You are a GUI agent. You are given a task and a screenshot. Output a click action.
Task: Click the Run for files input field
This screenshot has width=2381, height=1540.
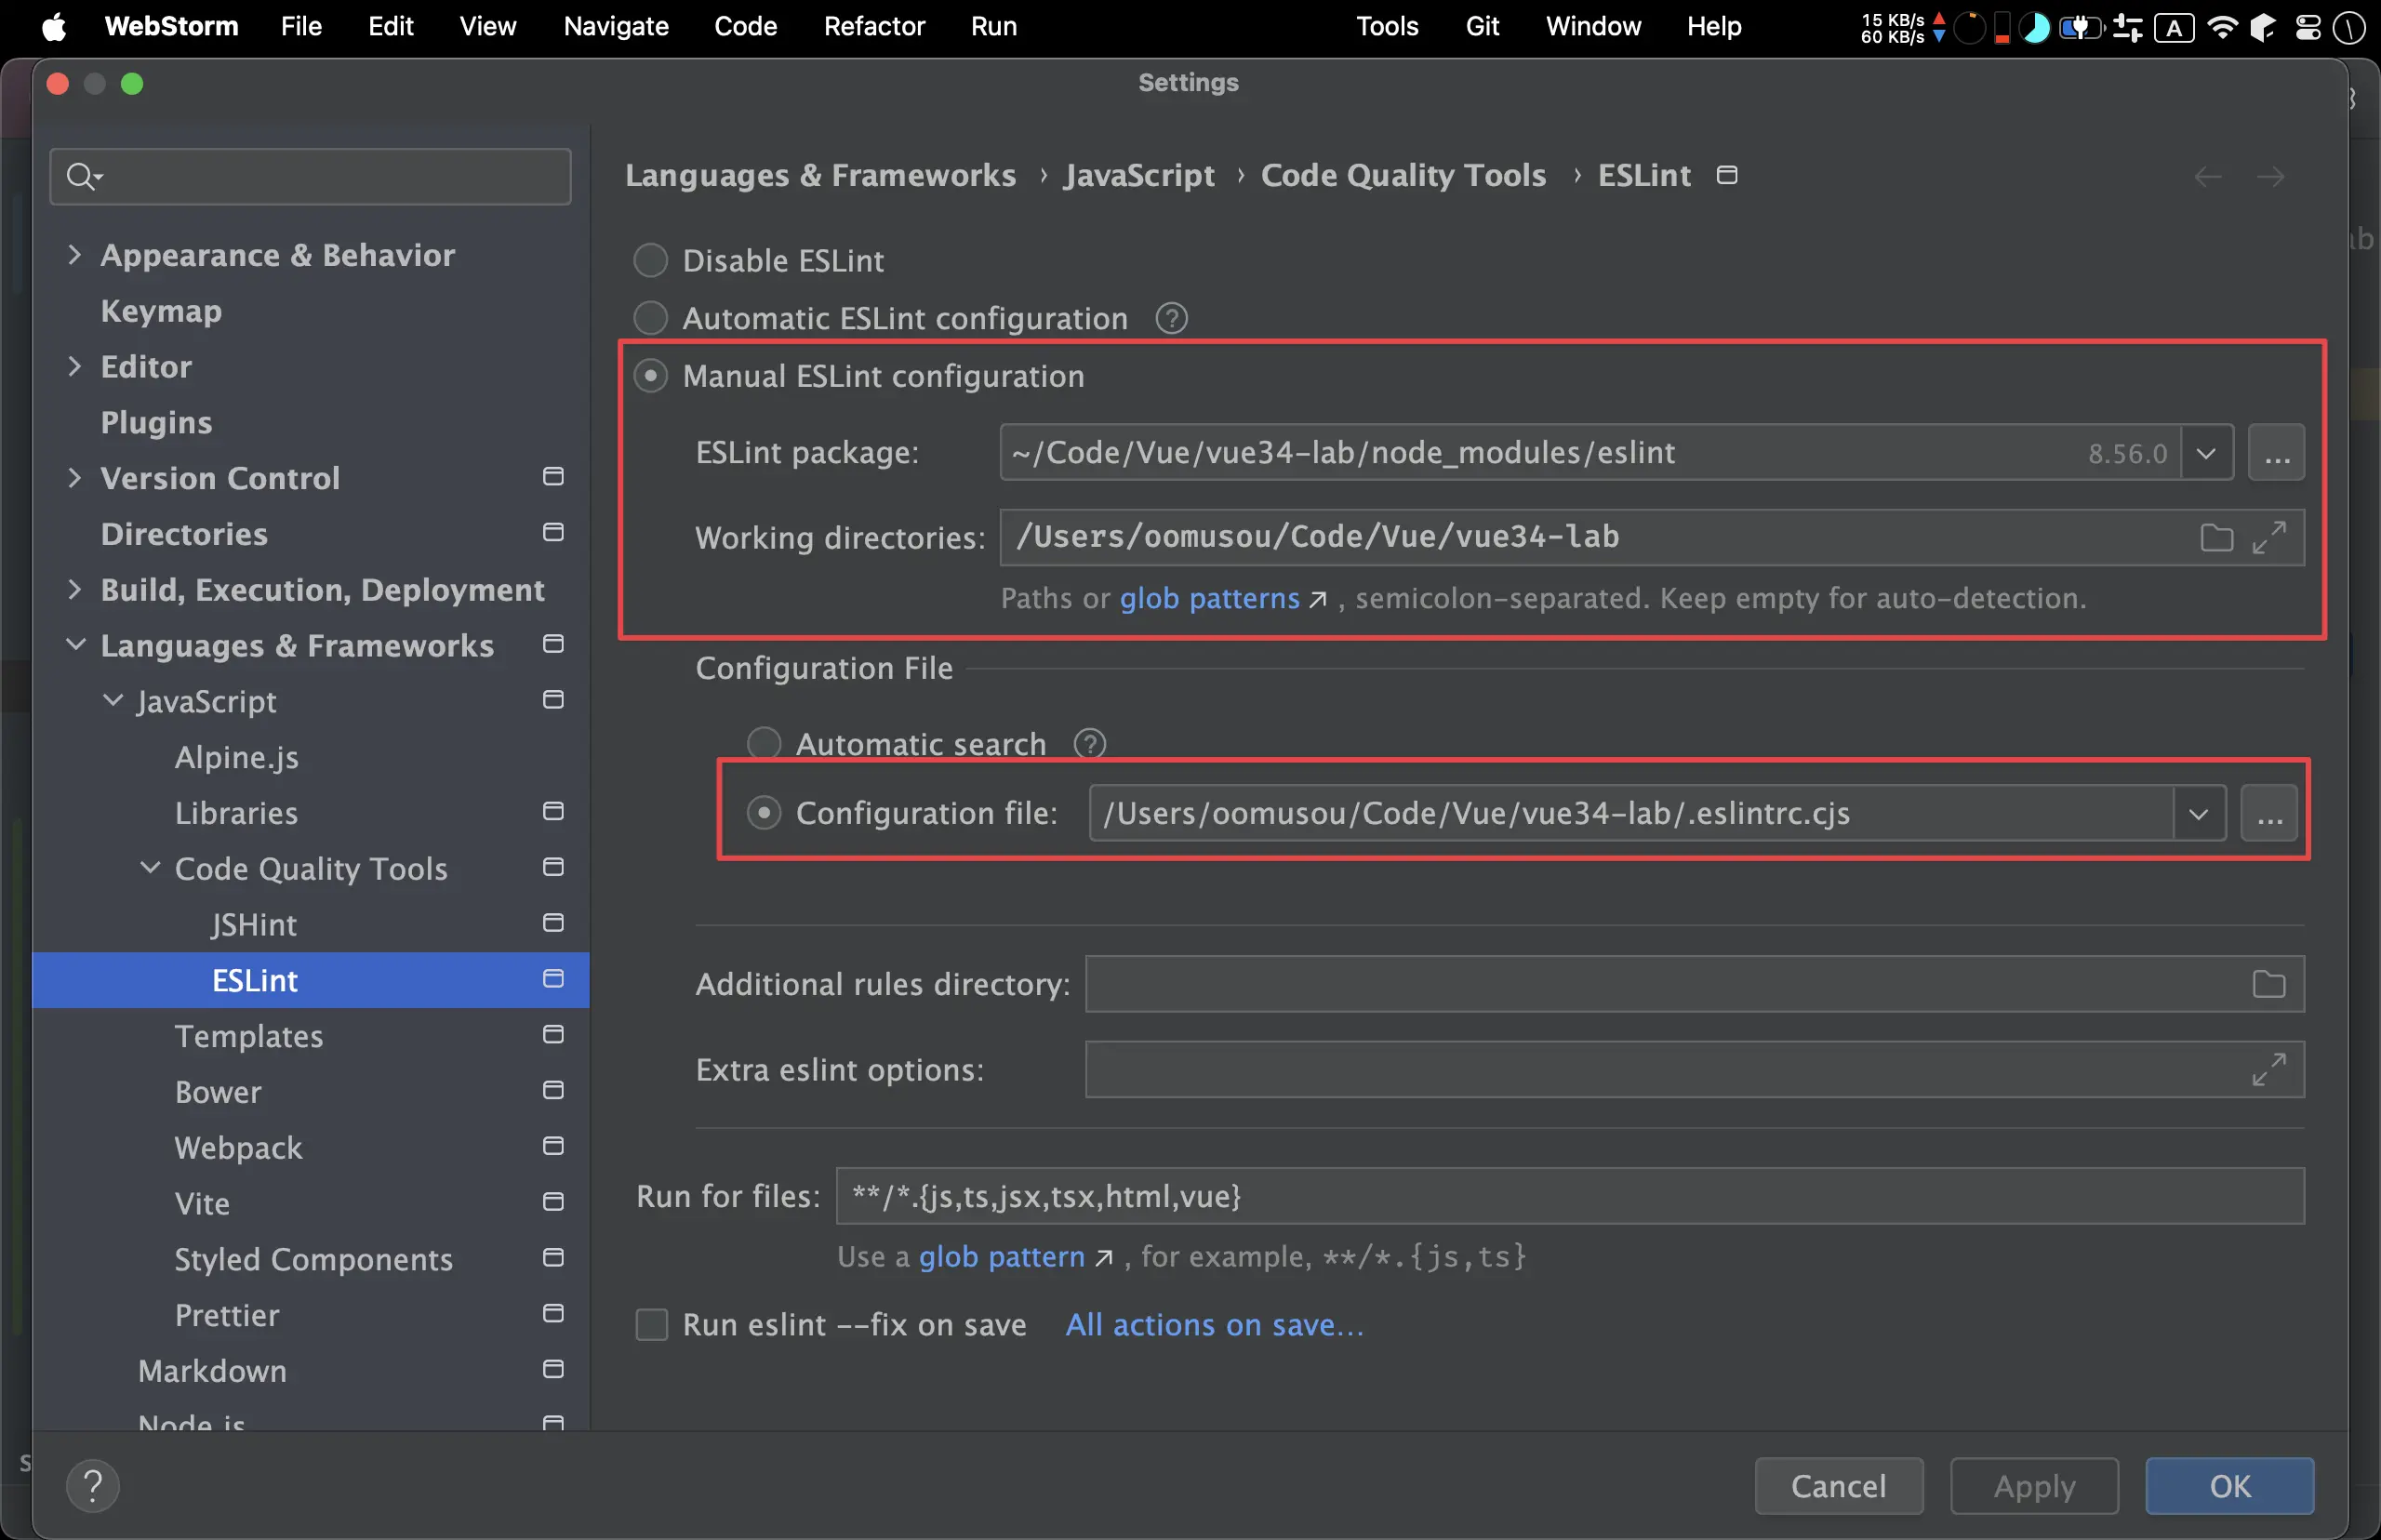click(1569, 1197)
